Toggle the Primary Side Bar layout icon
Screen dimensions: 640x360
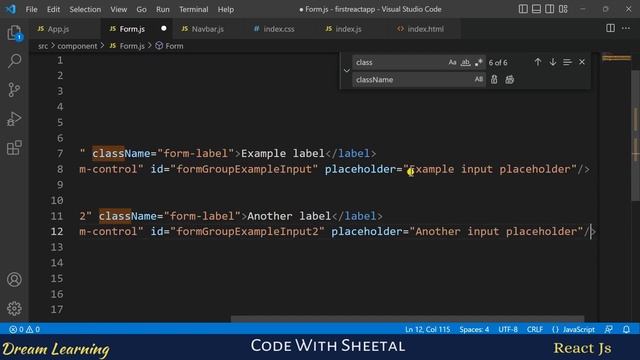523,9
